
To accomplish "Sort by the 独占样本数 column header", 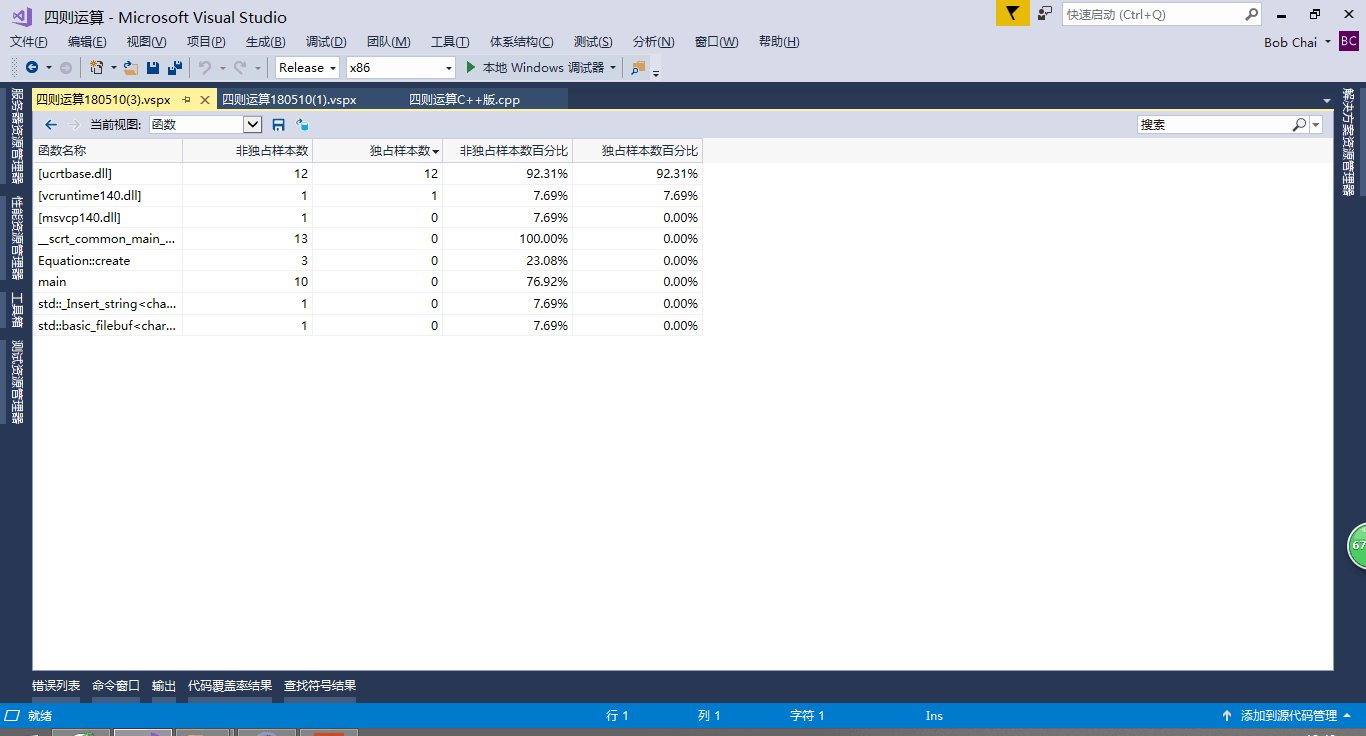I will (x=400, y=151).
